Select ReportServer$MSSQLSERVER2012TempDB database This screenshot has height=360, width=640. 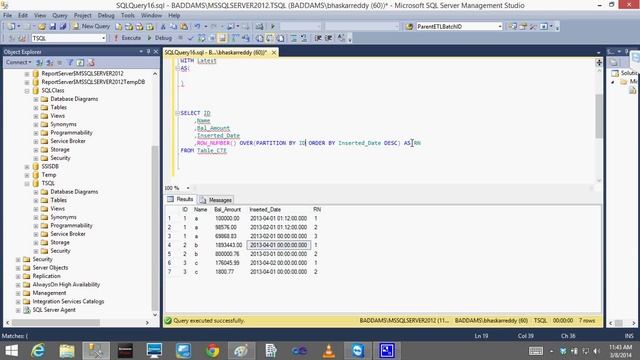click(93, 82)
